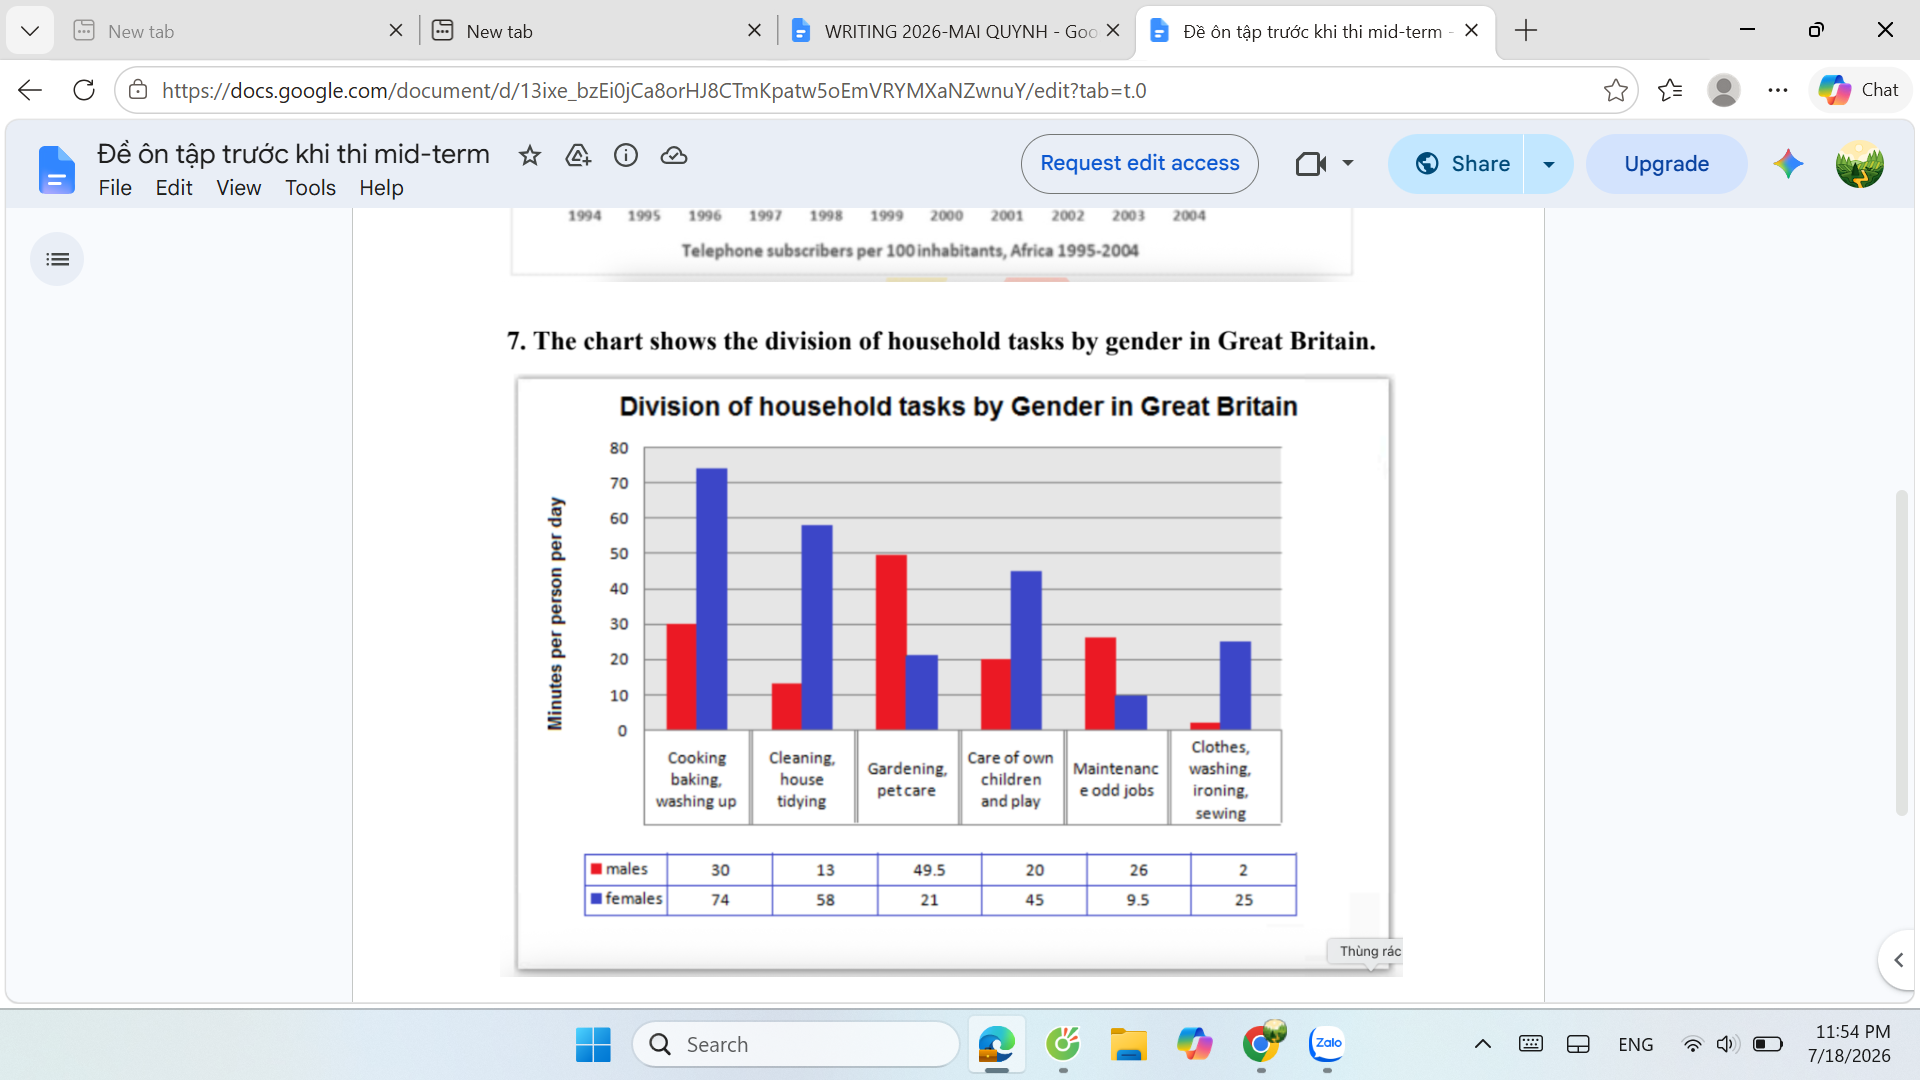
Task: Open the Gemini sparkle icon
Action: click(x=1788, y=164)
